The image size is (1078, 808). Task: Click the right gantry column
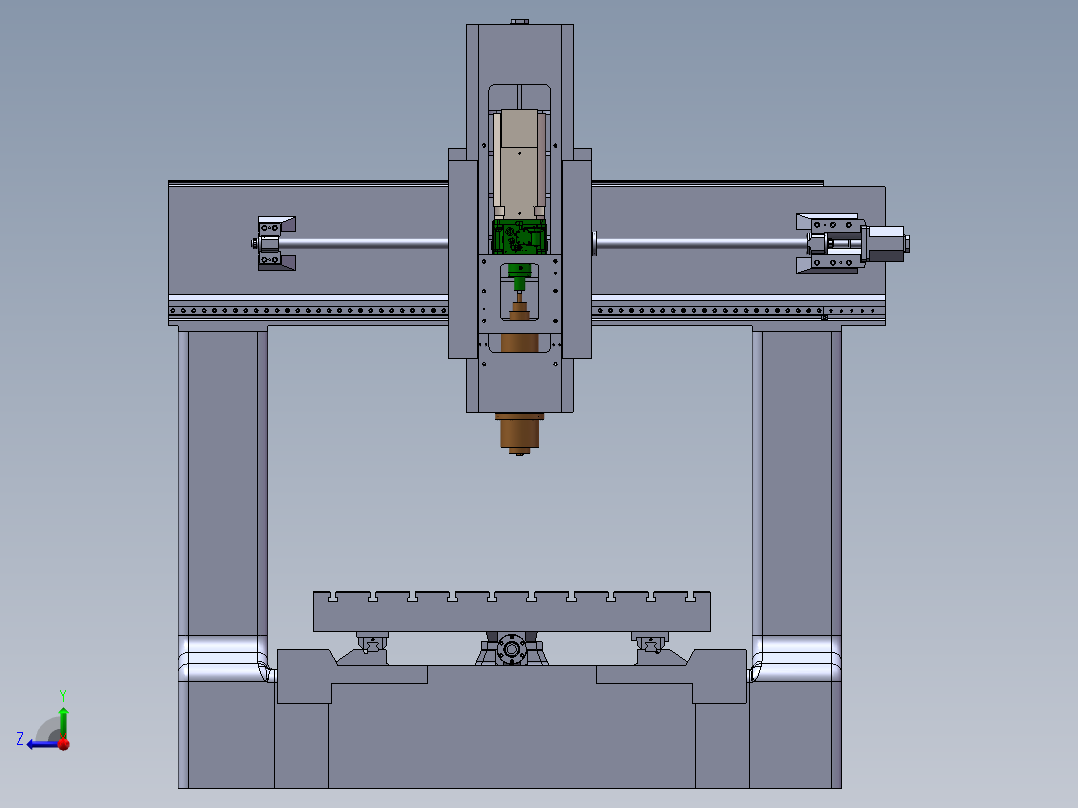click(795, 480)
